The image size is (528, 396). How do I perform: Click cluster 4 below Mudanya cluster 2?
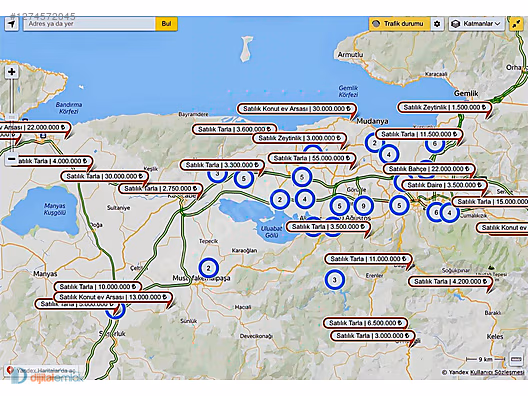pos(389,155)
